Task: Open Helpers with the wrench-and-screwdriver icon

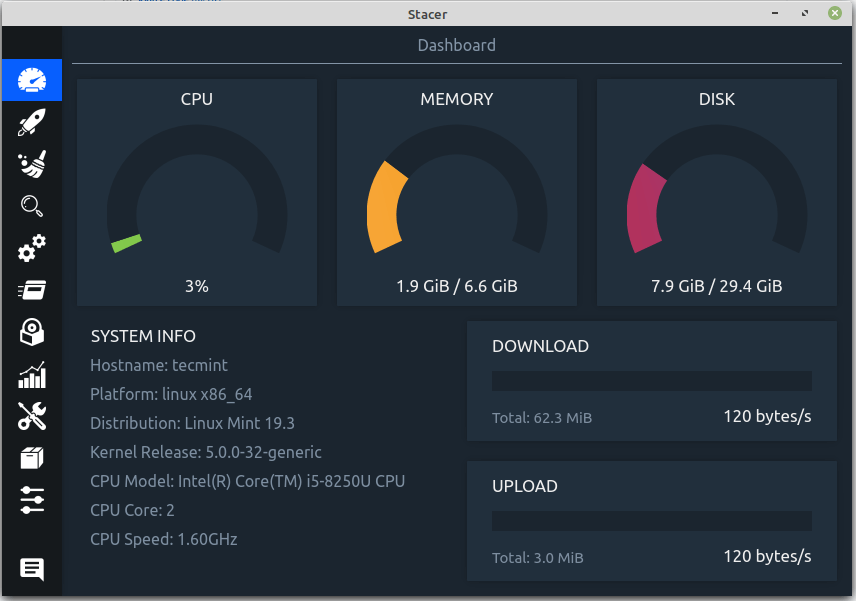Action: (31, 416)
